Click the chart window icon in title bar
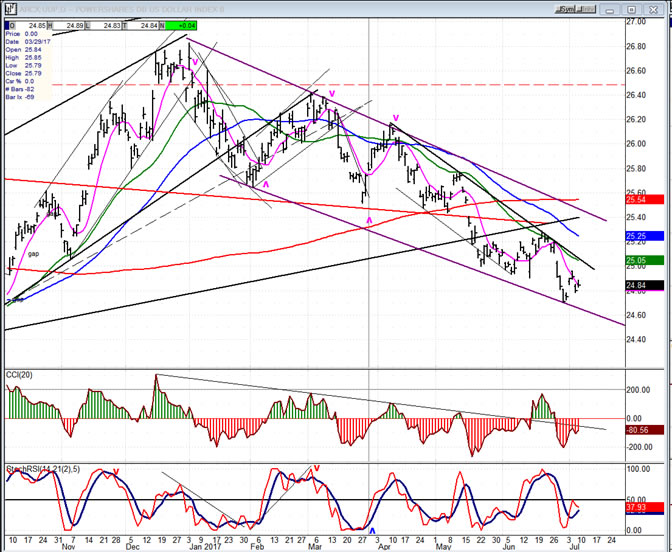This screenshot has height=552, width=672. (x=10, y=8)
